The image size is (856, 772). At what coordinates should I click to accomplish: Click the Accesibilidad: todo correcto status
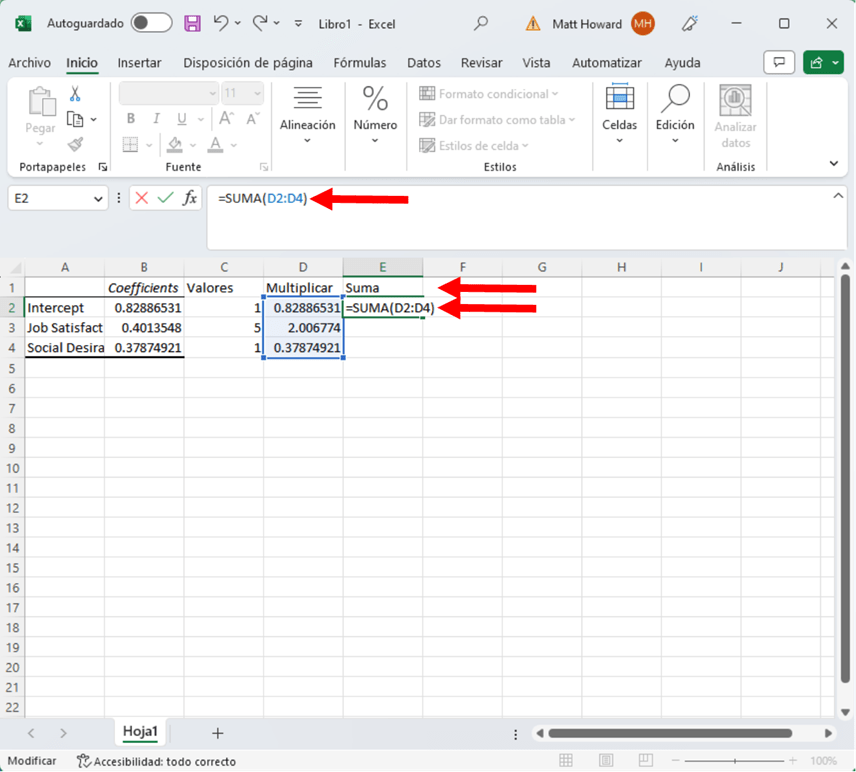click(x=156, y=761)
